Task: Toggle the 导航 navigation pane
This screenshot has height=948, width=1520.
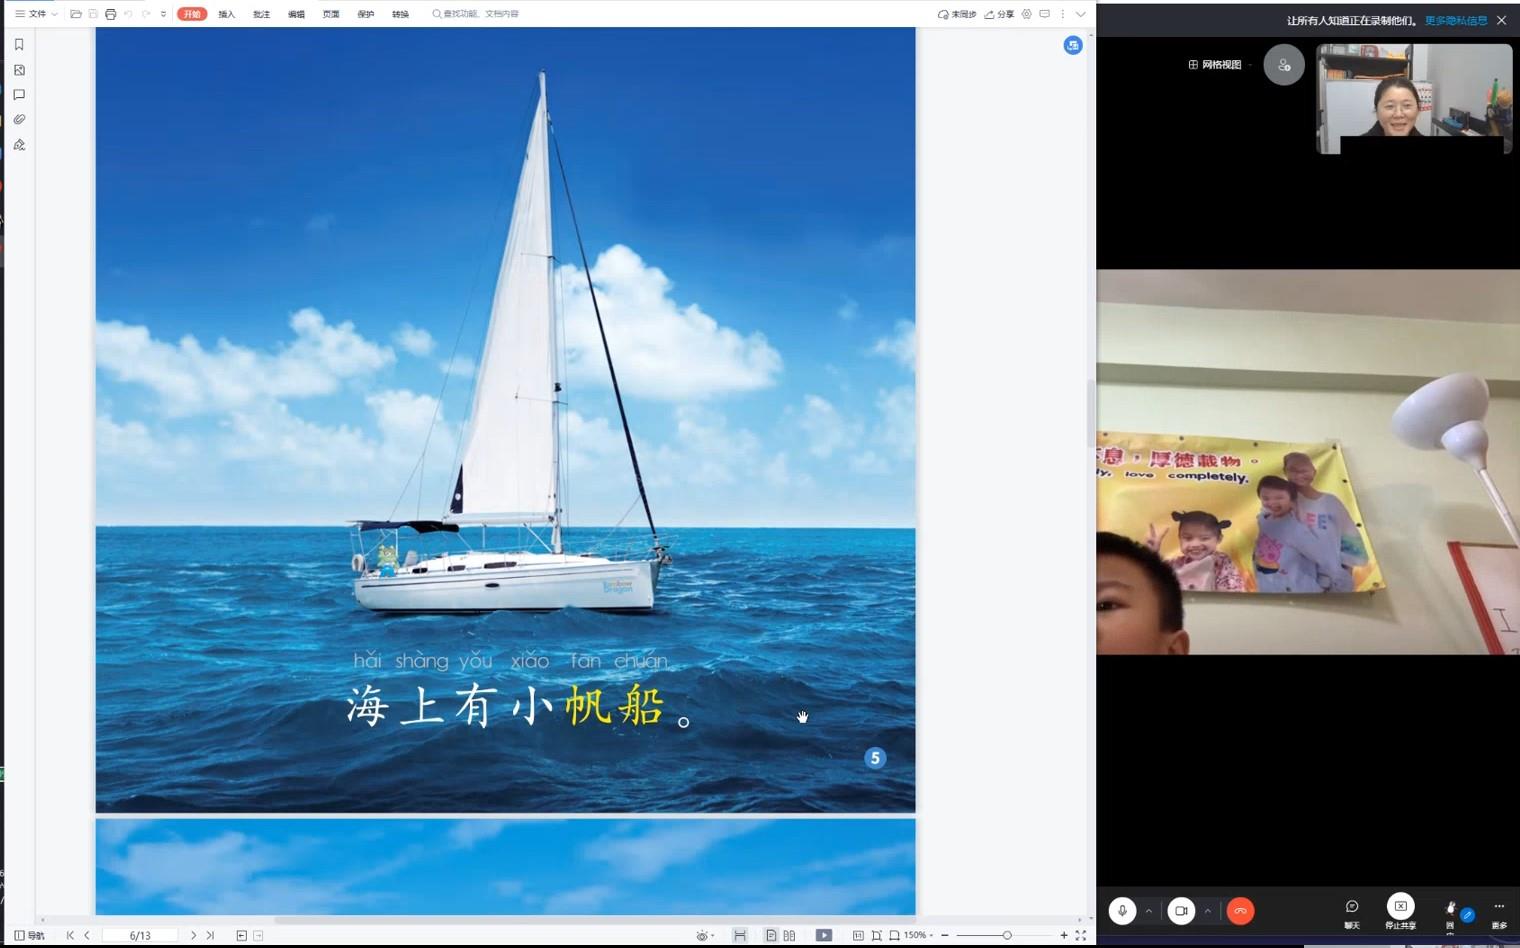Action: (29, 935)
